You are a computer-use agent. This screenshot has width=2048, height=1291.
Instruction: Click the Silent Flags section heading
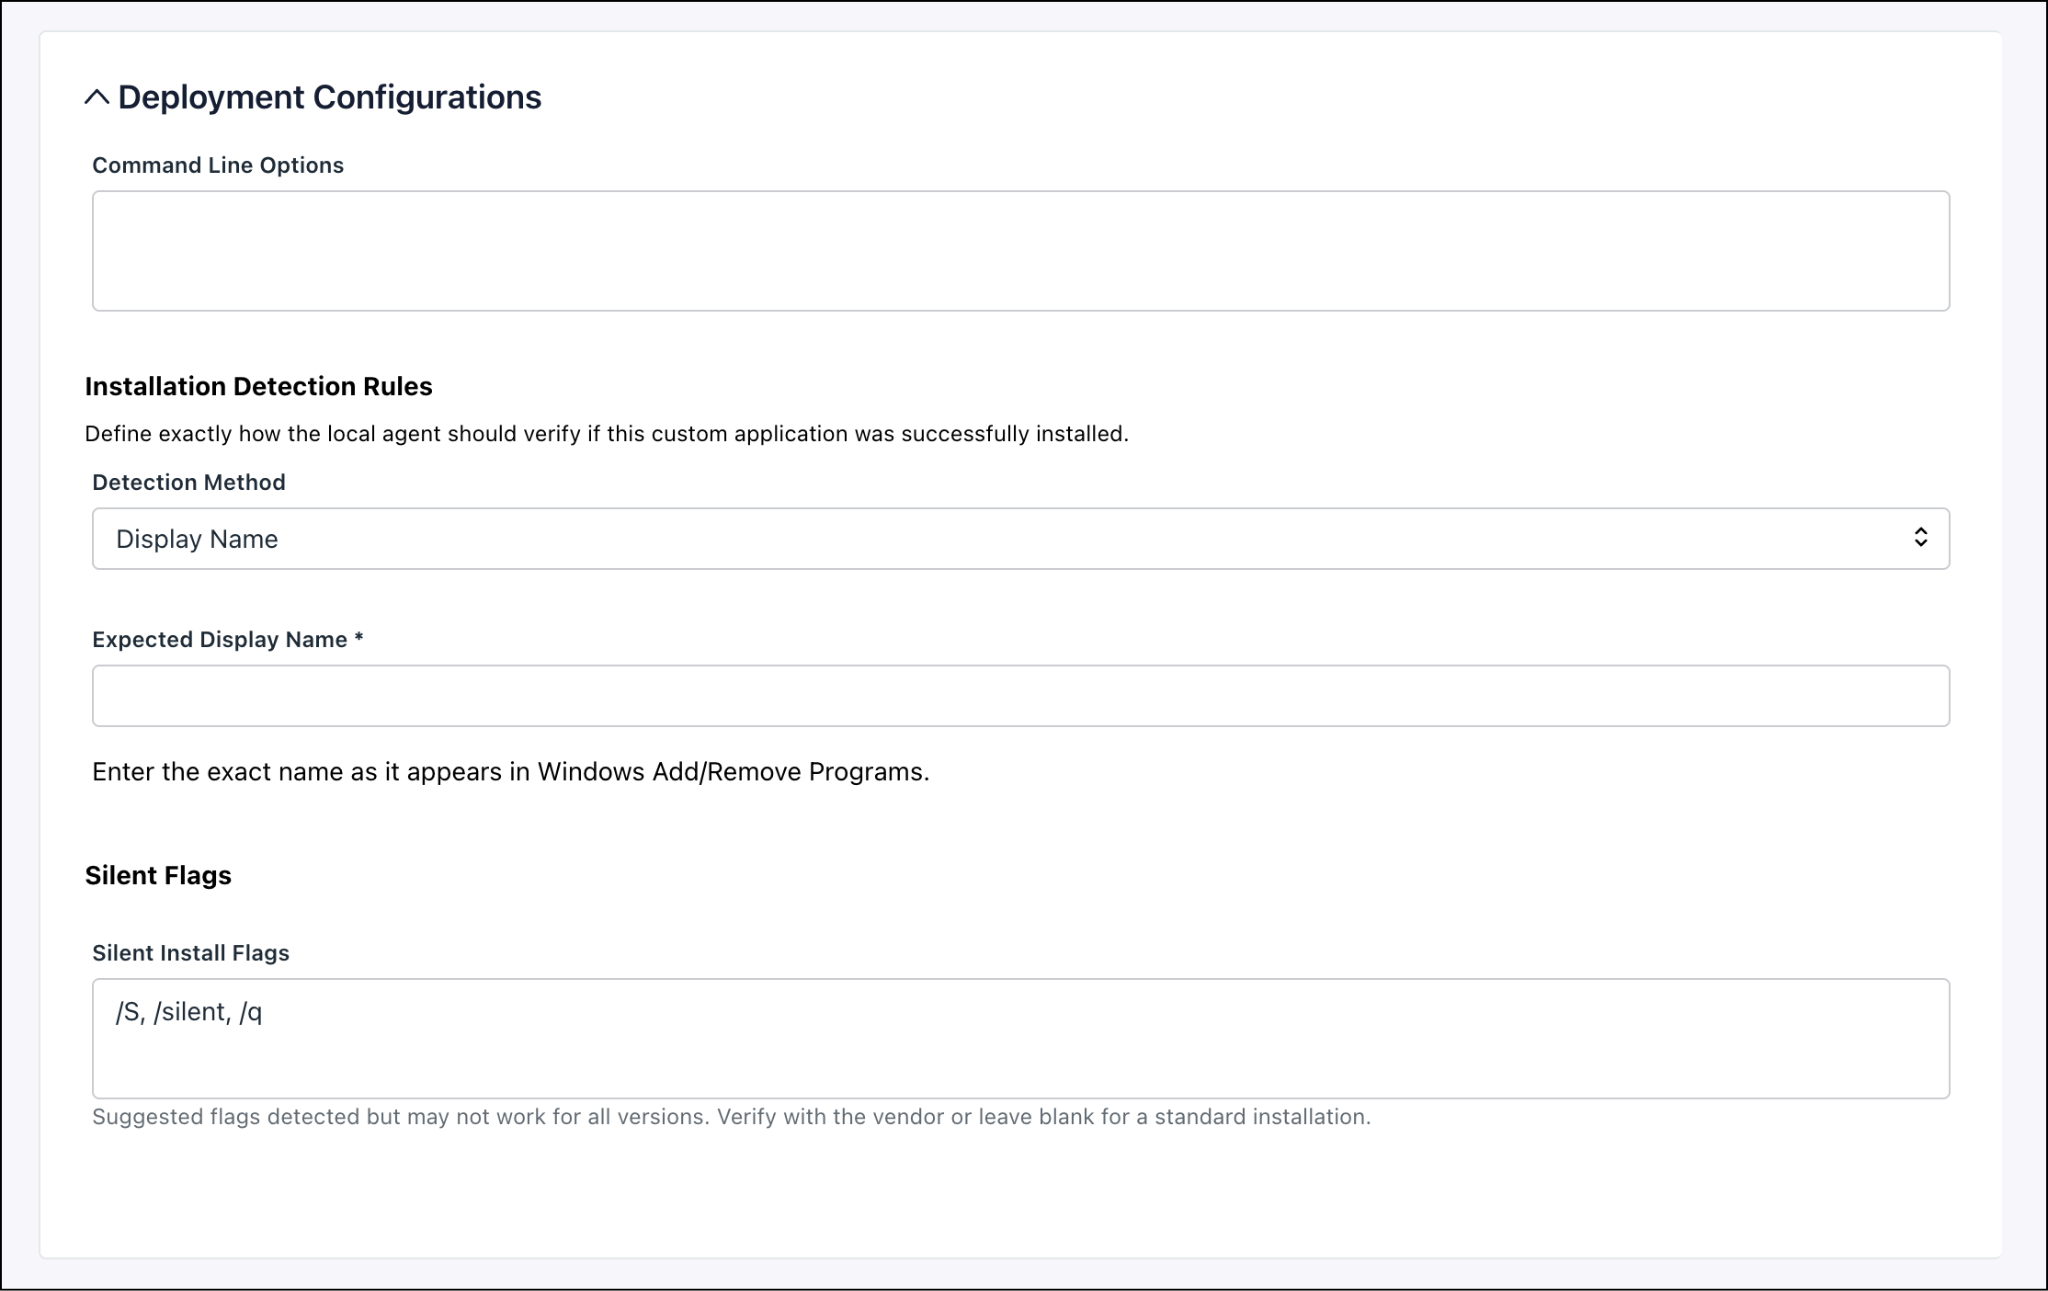158,875
